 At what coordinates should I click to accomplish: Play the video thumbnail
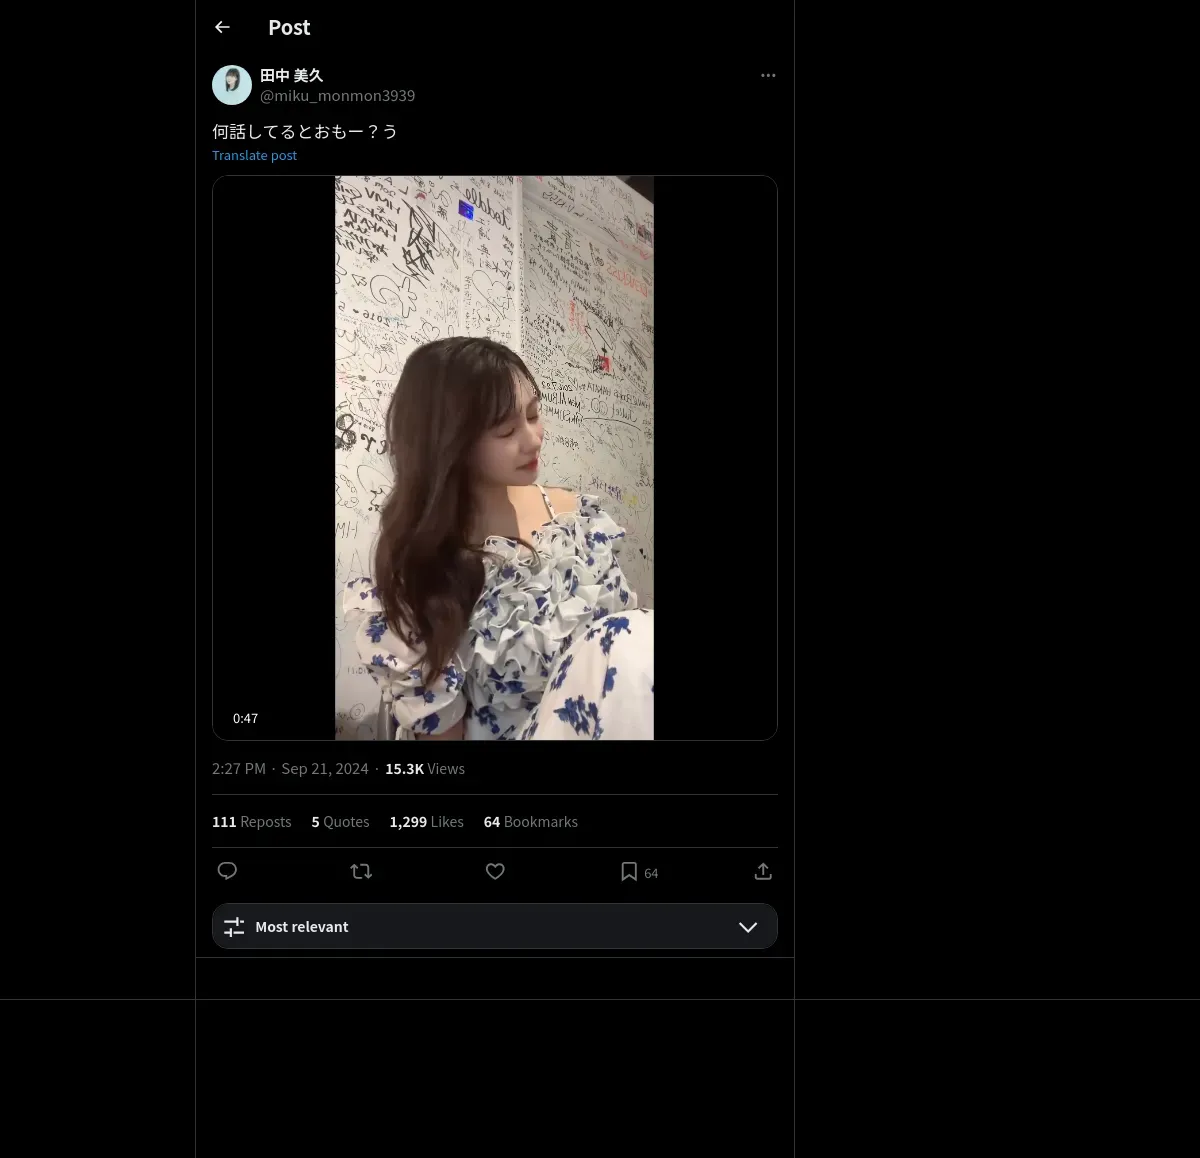coord(494,458)
